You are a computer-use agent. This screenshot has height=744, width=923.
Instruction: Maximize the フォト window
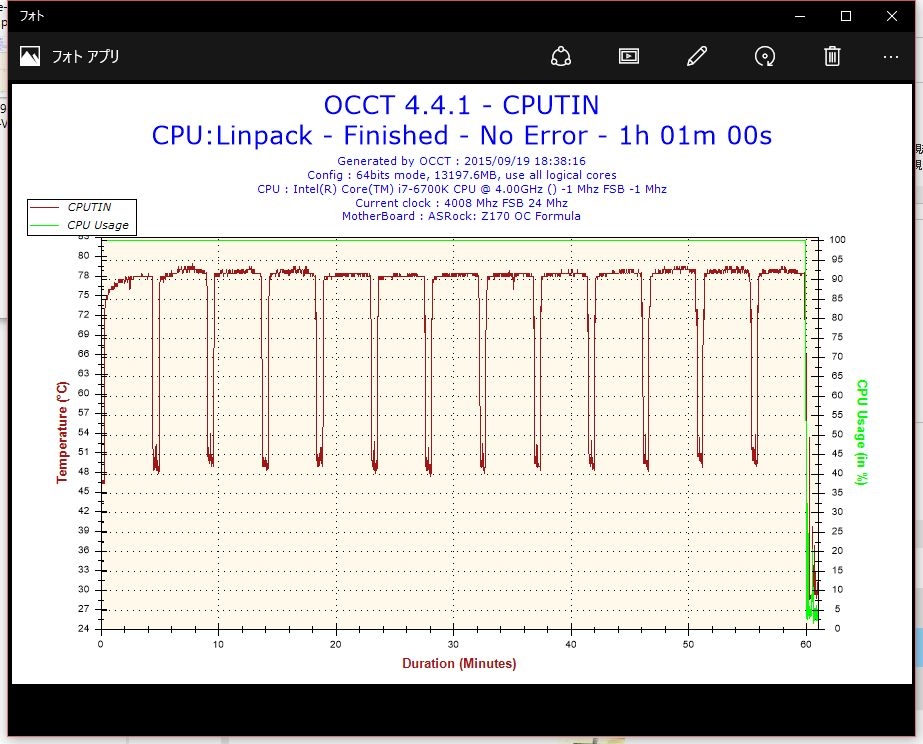pos(846,16)
